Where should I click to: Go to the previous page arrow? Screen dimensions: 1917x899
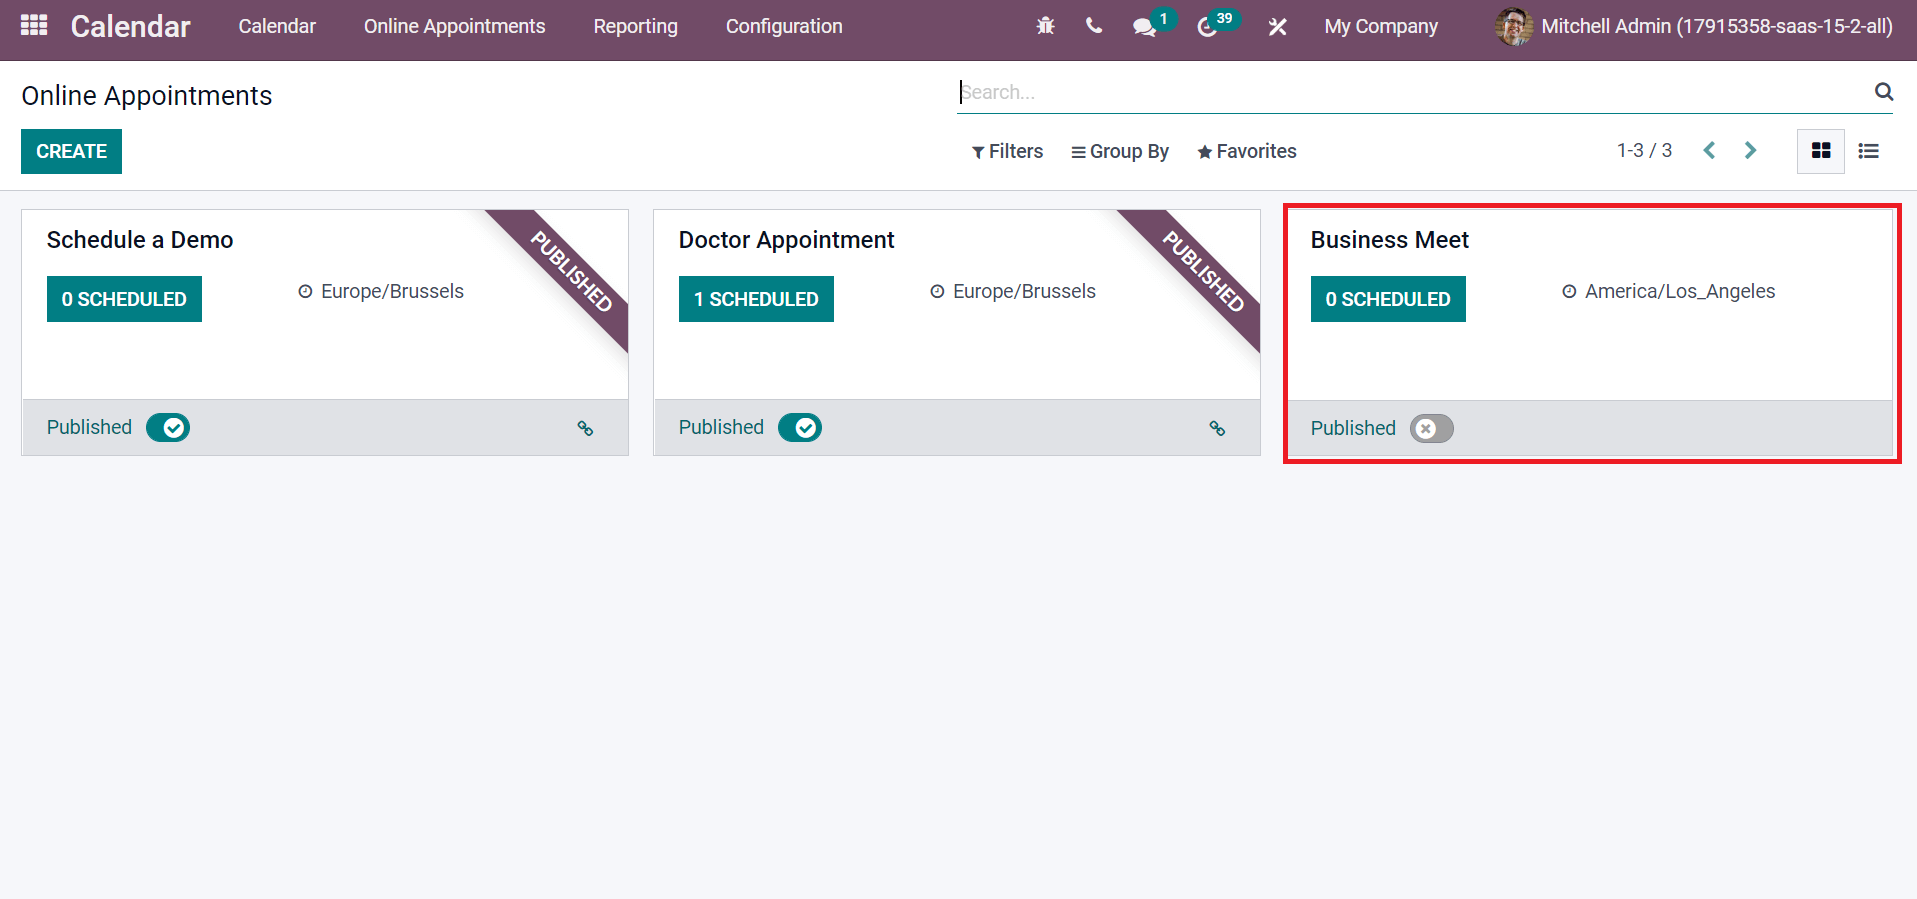(x=1710, y=150)
